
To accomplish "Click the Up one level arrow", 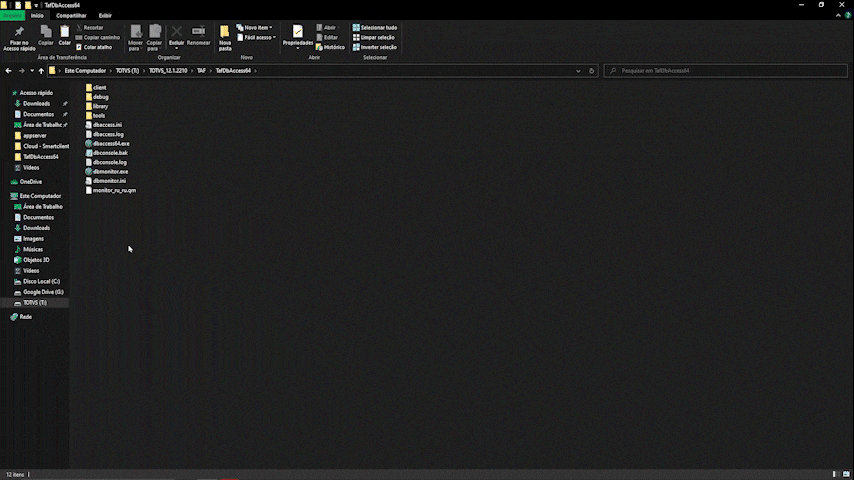I will 41,71.
